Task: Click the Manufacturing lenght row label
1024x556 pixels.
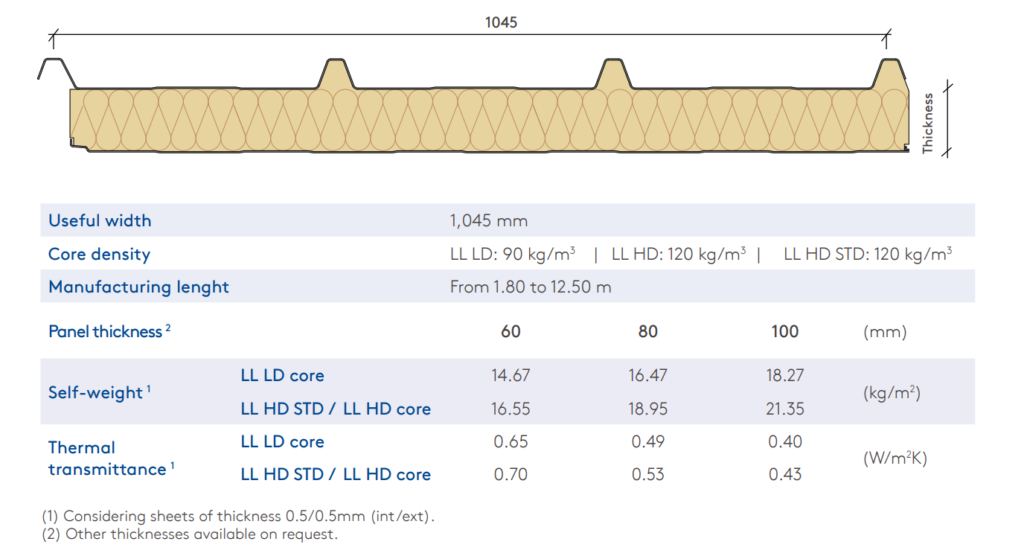Action: tap(138, 287)
